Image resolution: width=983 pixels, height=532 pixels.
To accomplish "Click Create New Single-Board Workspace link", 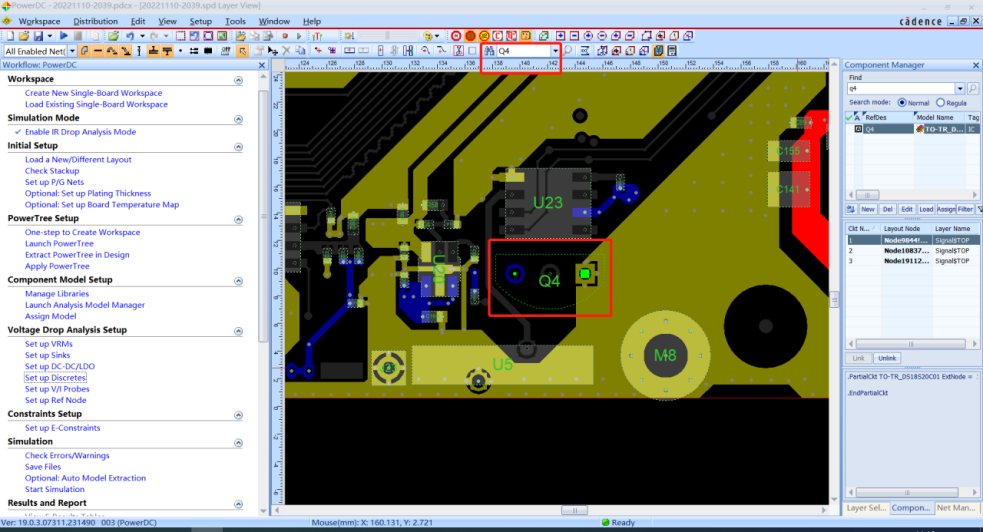I will [93, 93].
